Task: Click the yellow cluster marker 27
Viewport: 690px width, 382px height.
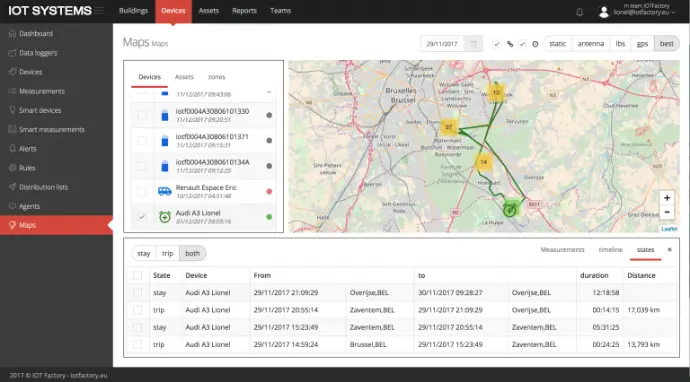Action: 448,127
